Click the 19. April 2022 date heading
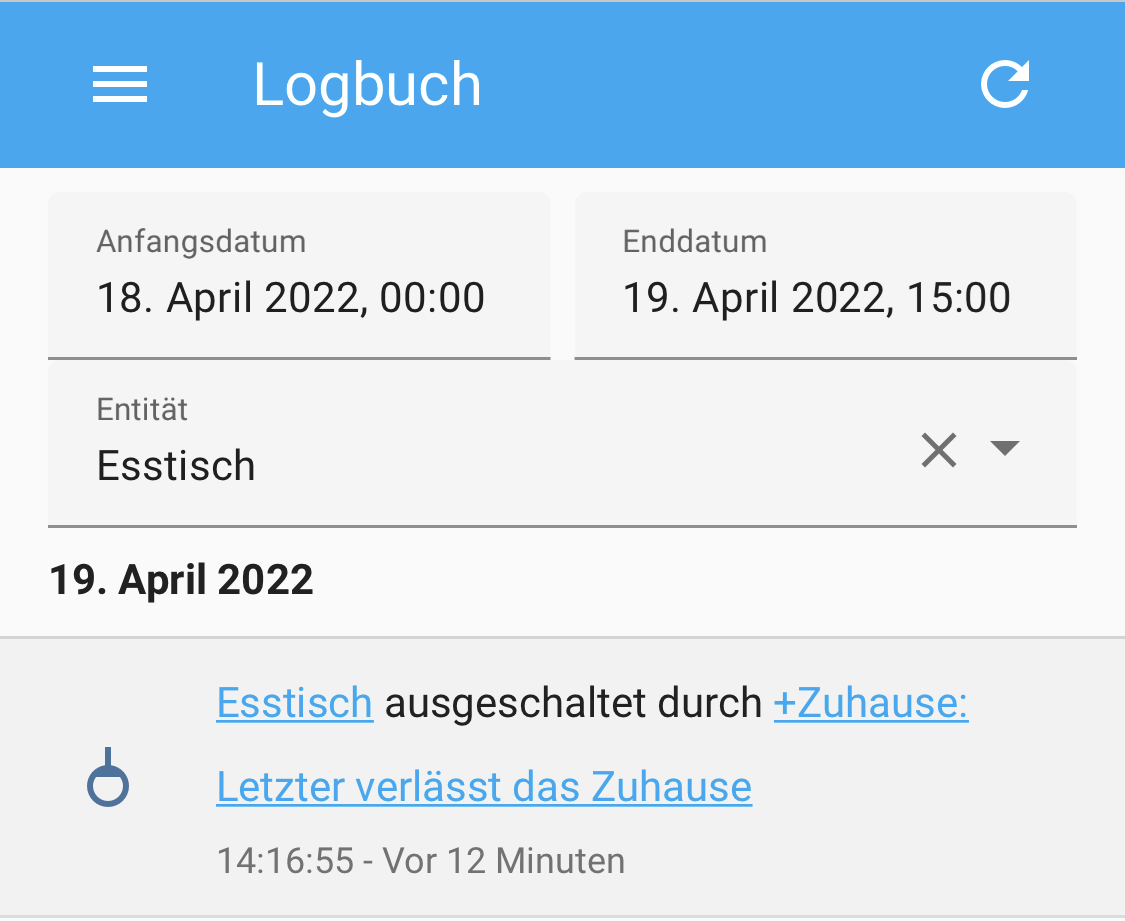Image resolution: width=1125 pixels, height=921 pixels. 181,579
